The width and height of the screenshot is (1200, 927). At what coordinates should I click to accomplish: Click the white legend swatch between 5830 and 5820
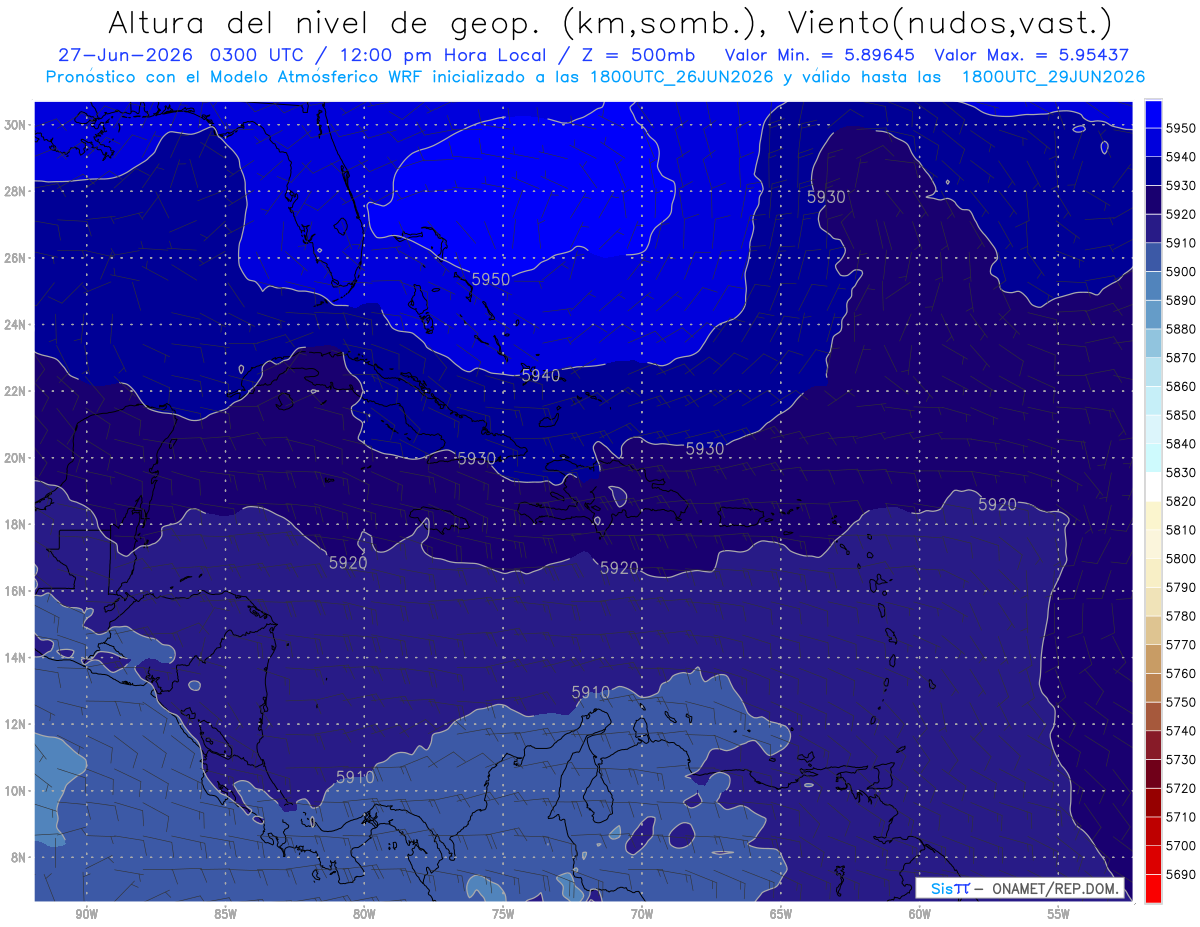click(x=1153, y=486)
